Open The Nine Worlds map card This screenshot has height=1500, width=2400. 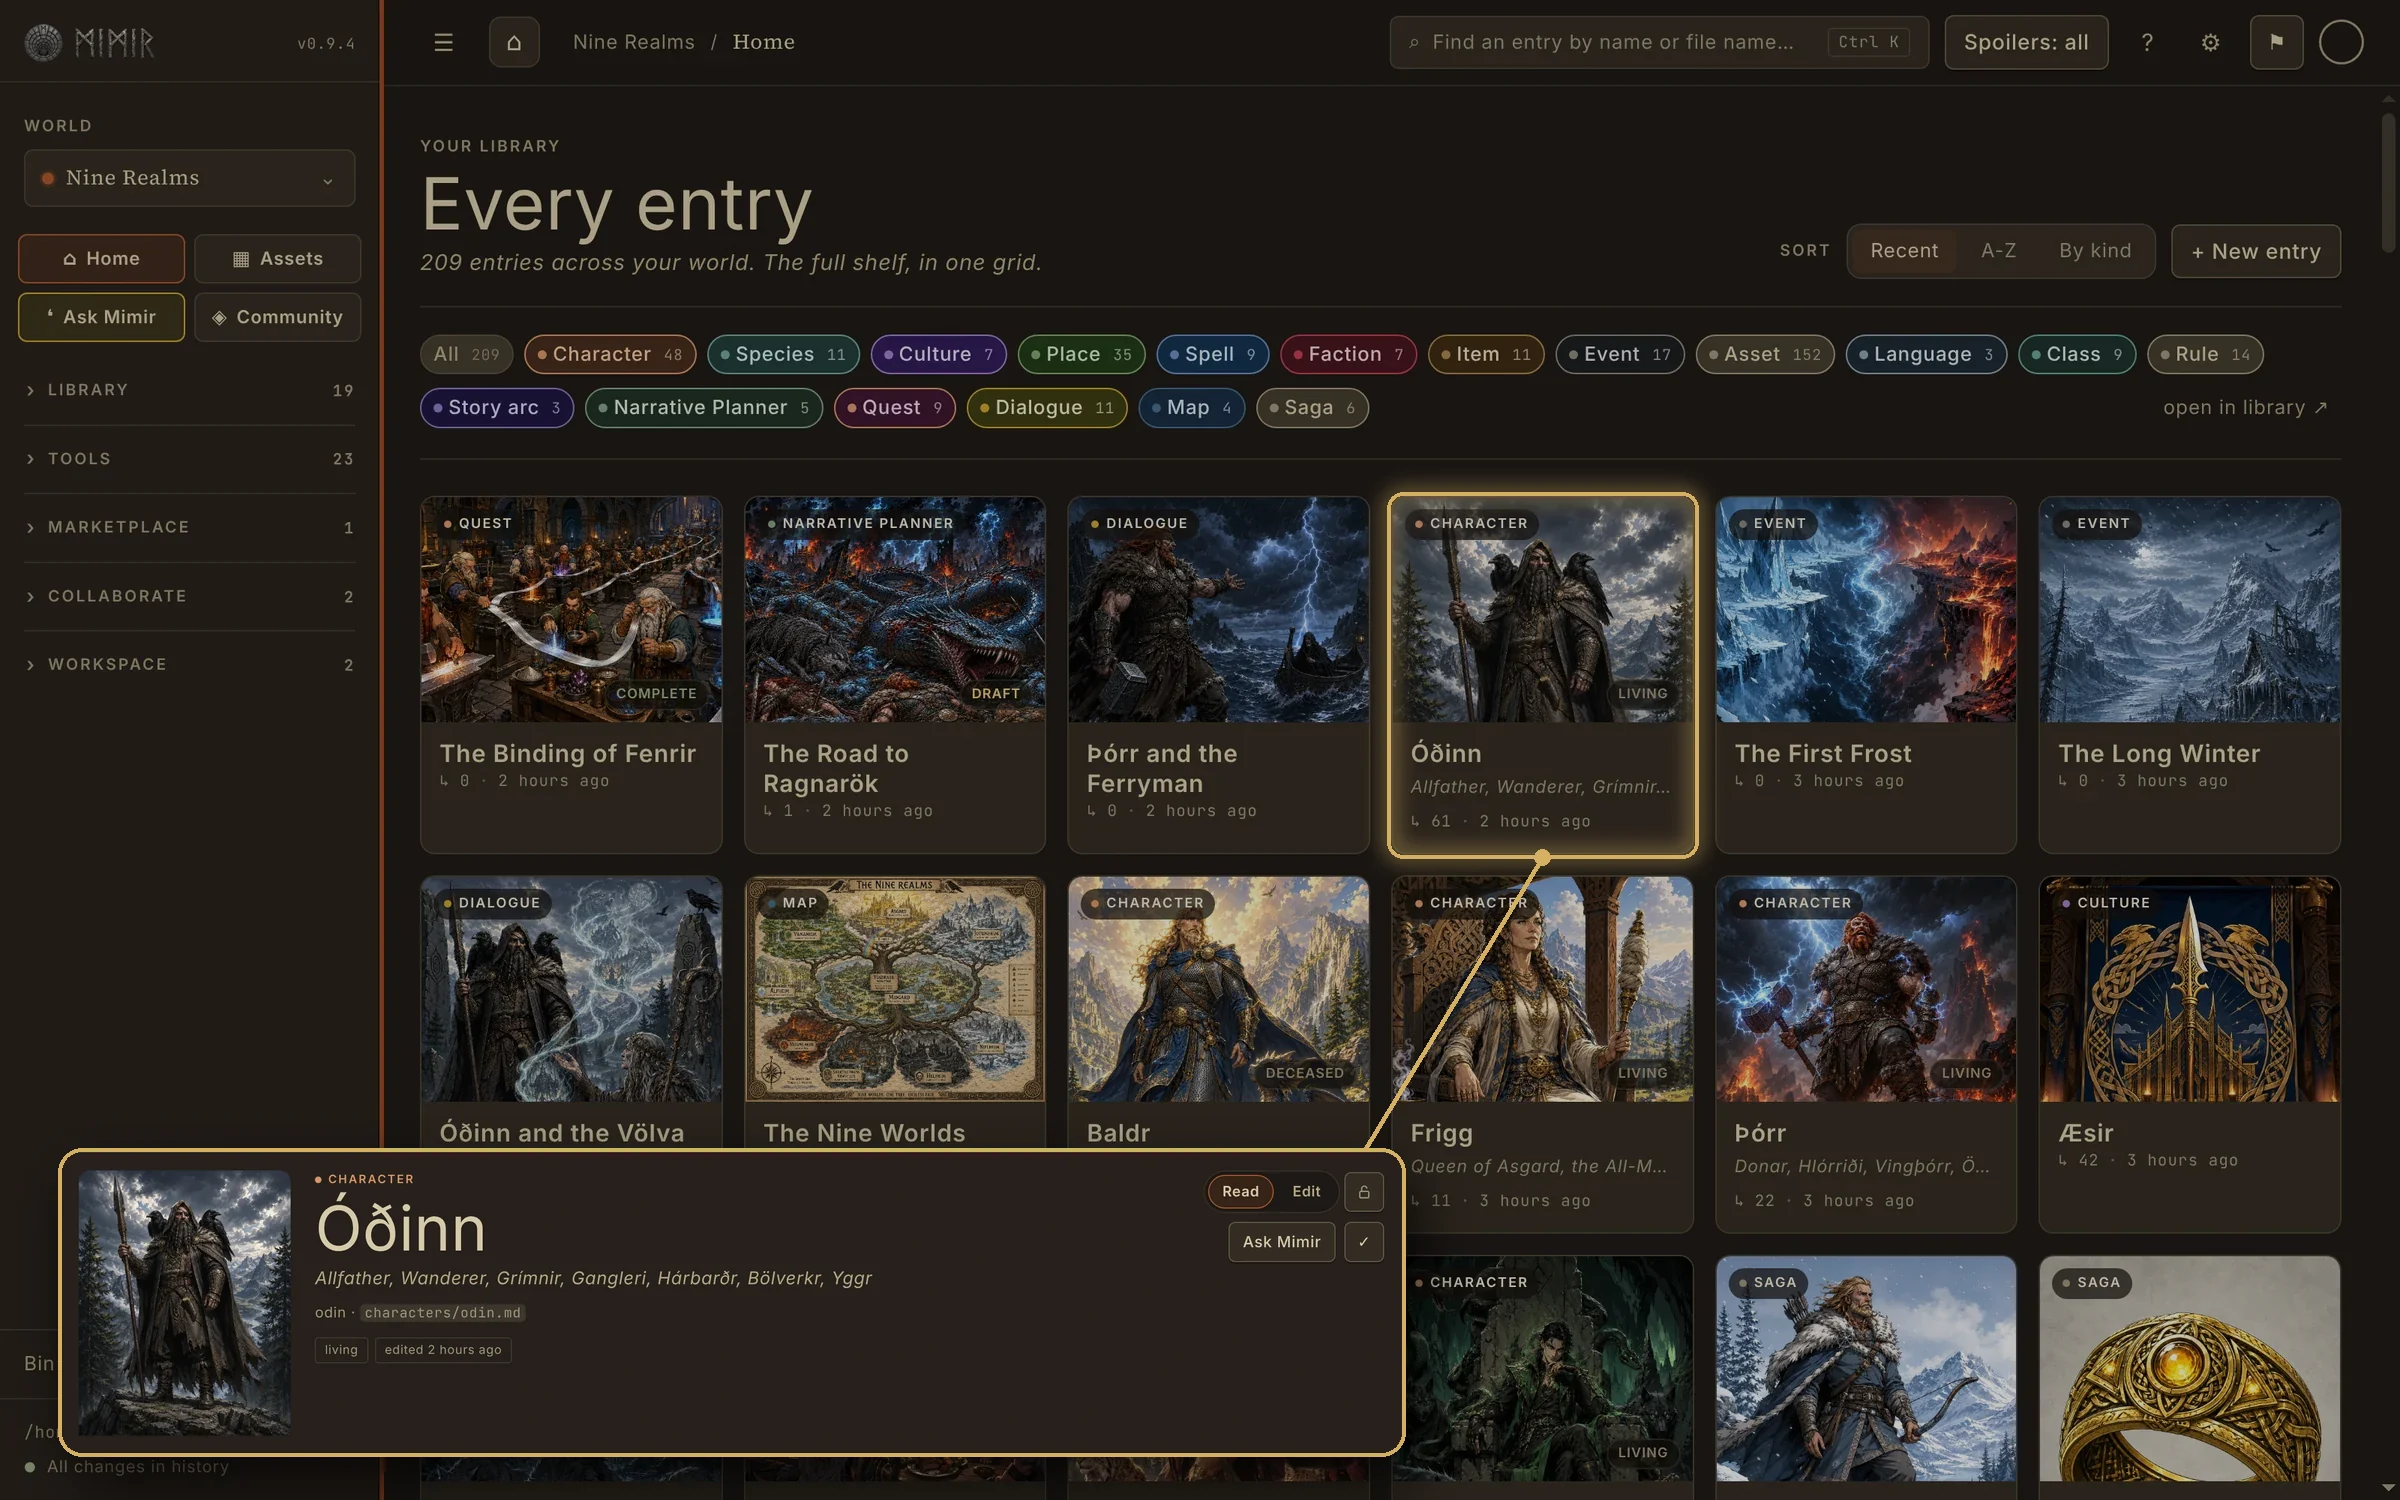(x=895, y=1012)
